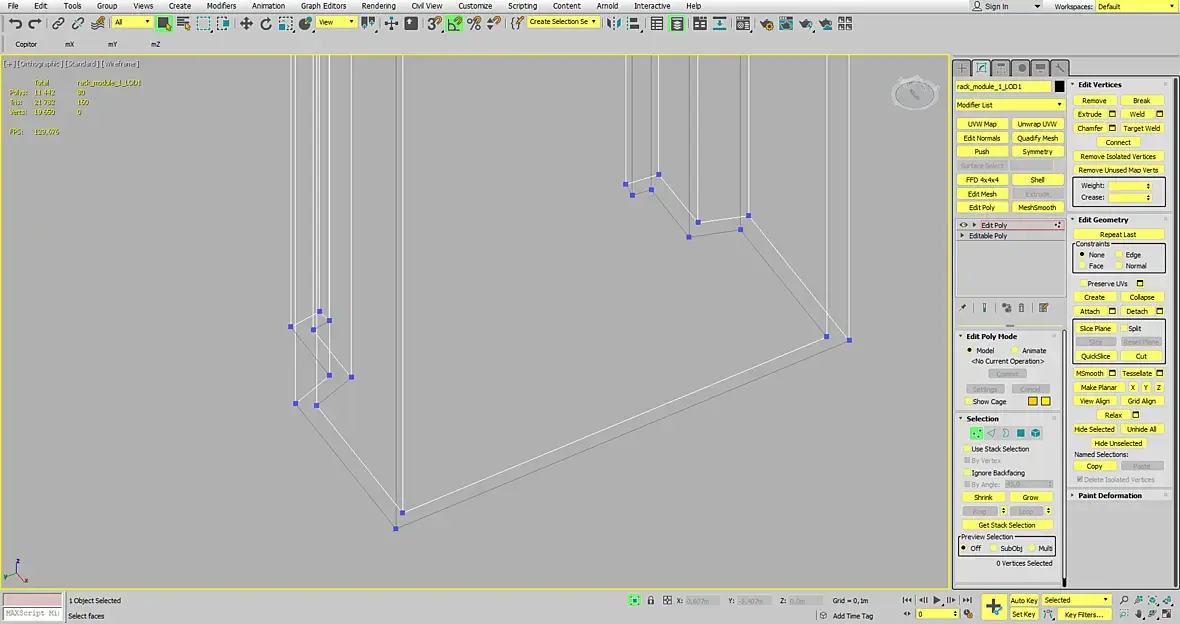Click the Pin Stack icon
The image size is (1180, 624).
(963, 308)
